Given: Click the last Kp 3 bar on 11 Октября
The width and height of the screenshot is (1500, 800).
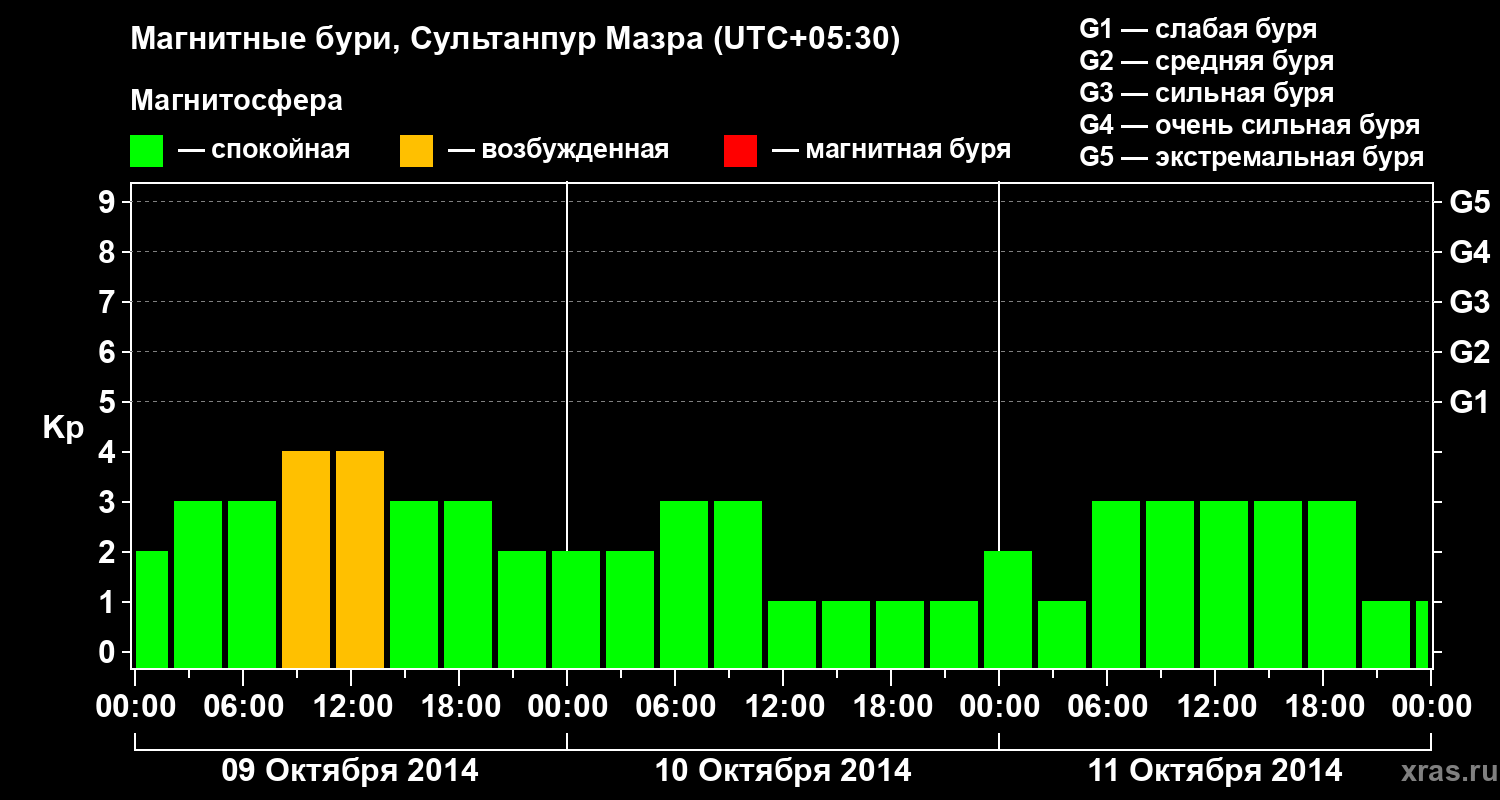Looking at the screenshot, I should 1332,584.
